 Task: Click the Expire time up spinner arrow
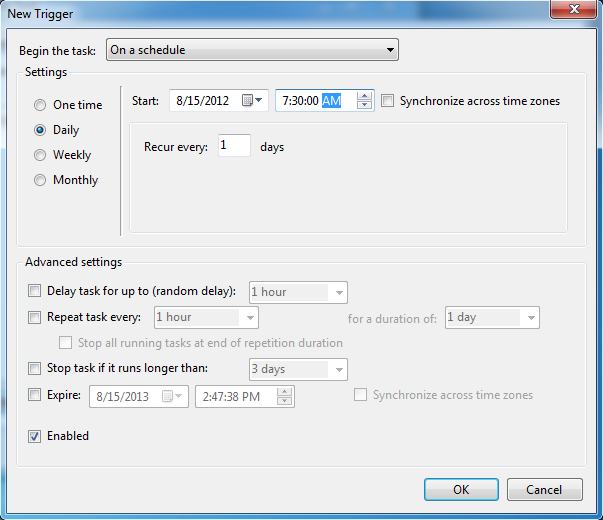[285, 392]
